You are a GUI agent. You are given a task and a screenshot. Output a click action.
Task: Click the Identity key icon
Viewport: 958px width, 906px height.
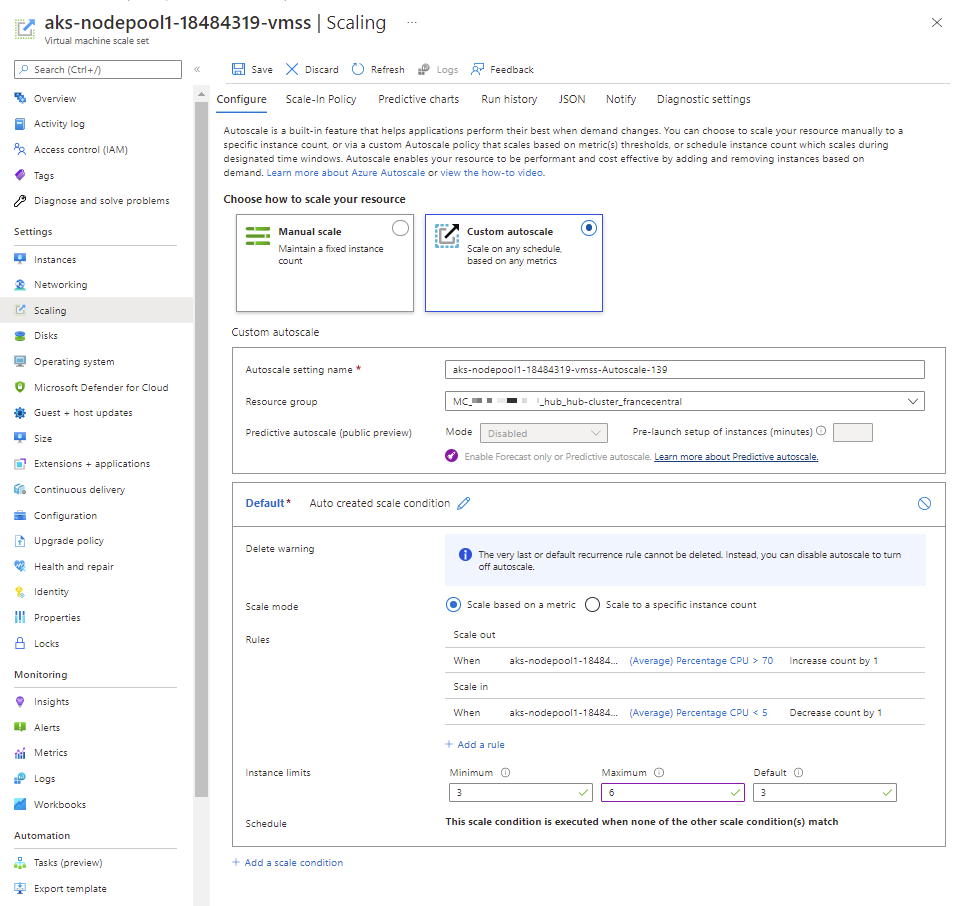20,591
